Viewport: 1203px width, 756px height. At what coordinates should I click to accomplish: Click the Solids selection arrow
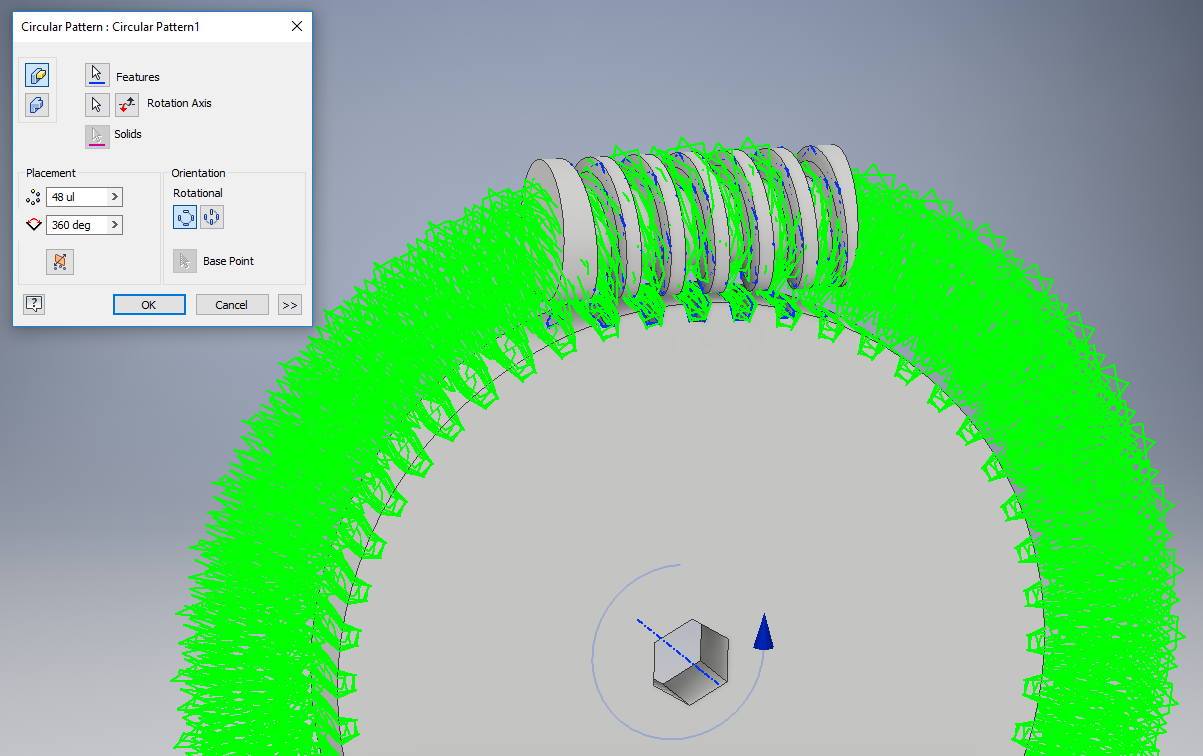[97, 136]
